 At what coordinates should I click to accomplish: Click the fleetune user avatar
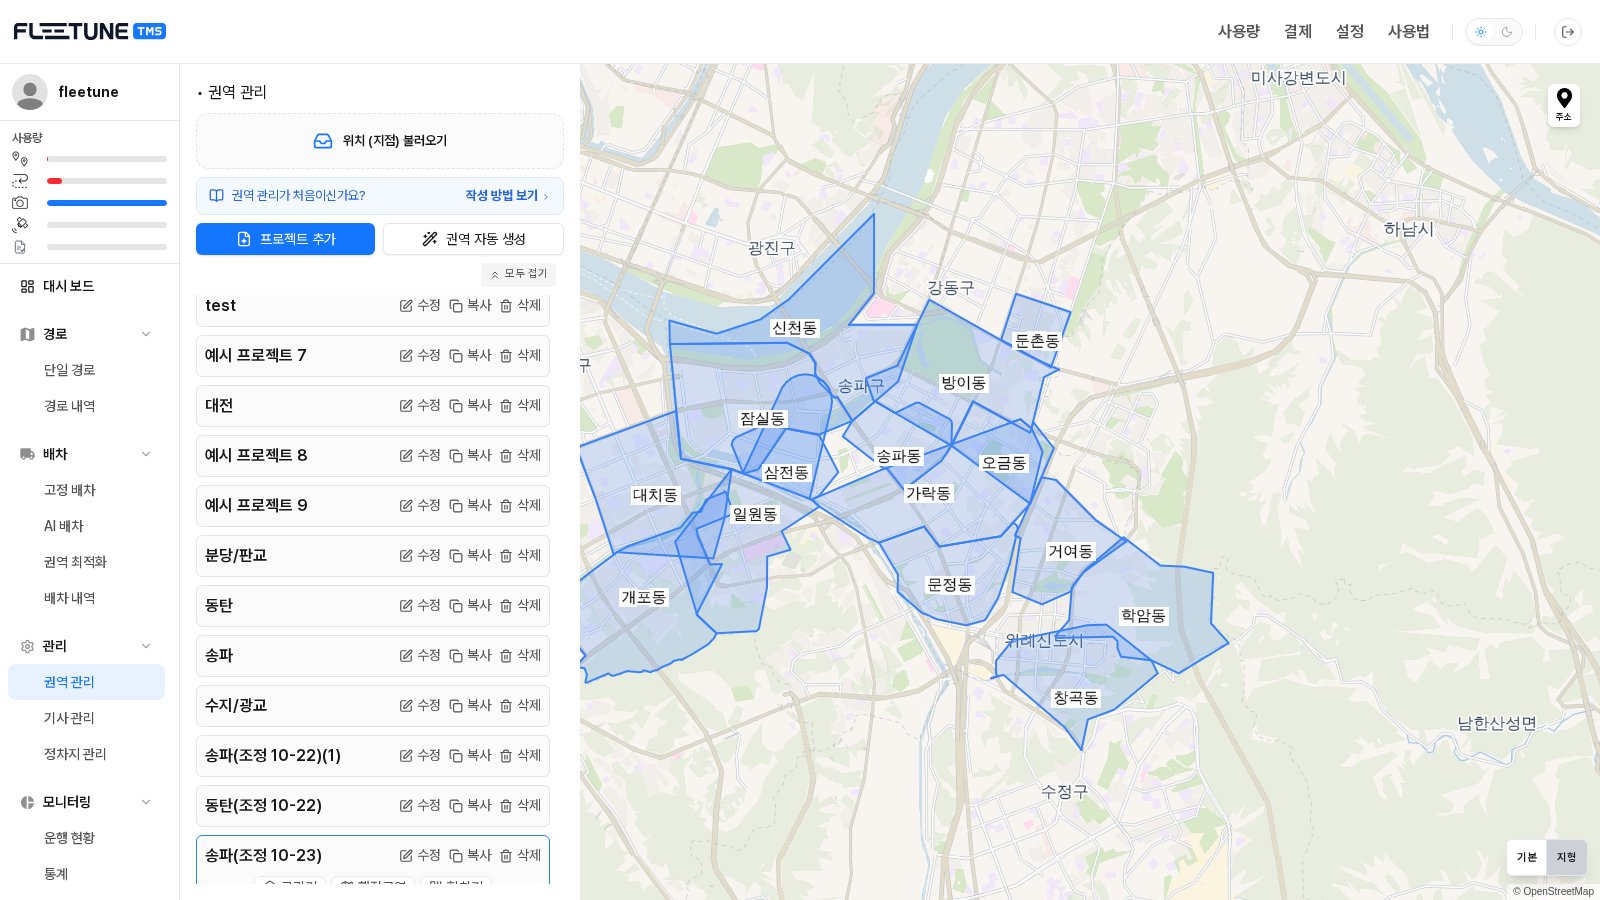pos(30,92)
